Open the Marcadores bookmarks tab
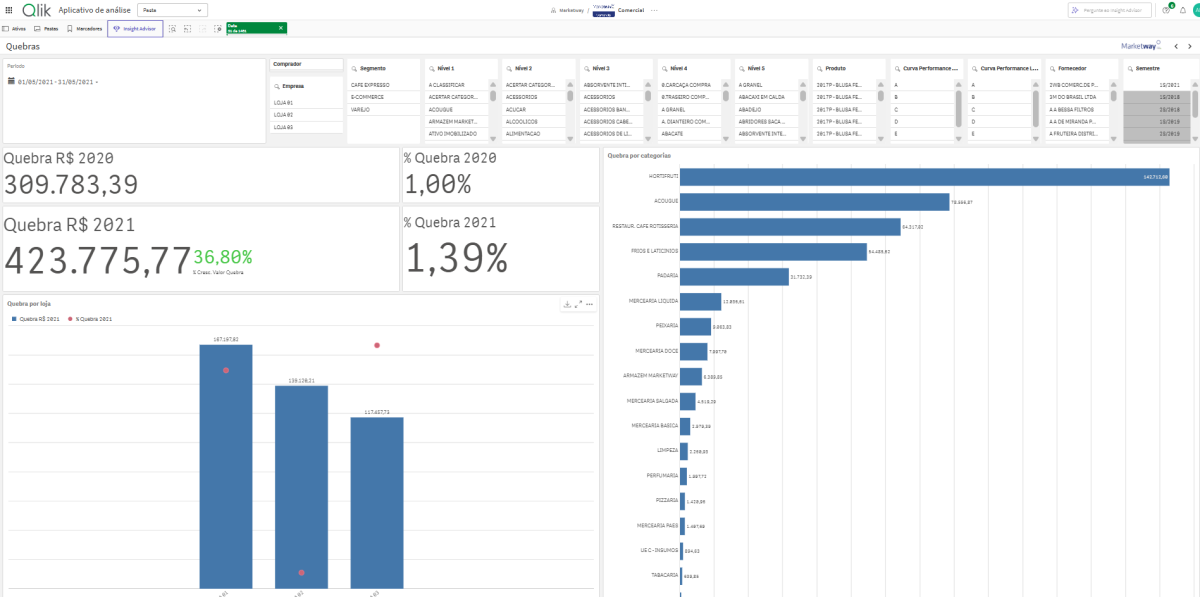 (x=84, y=29)
